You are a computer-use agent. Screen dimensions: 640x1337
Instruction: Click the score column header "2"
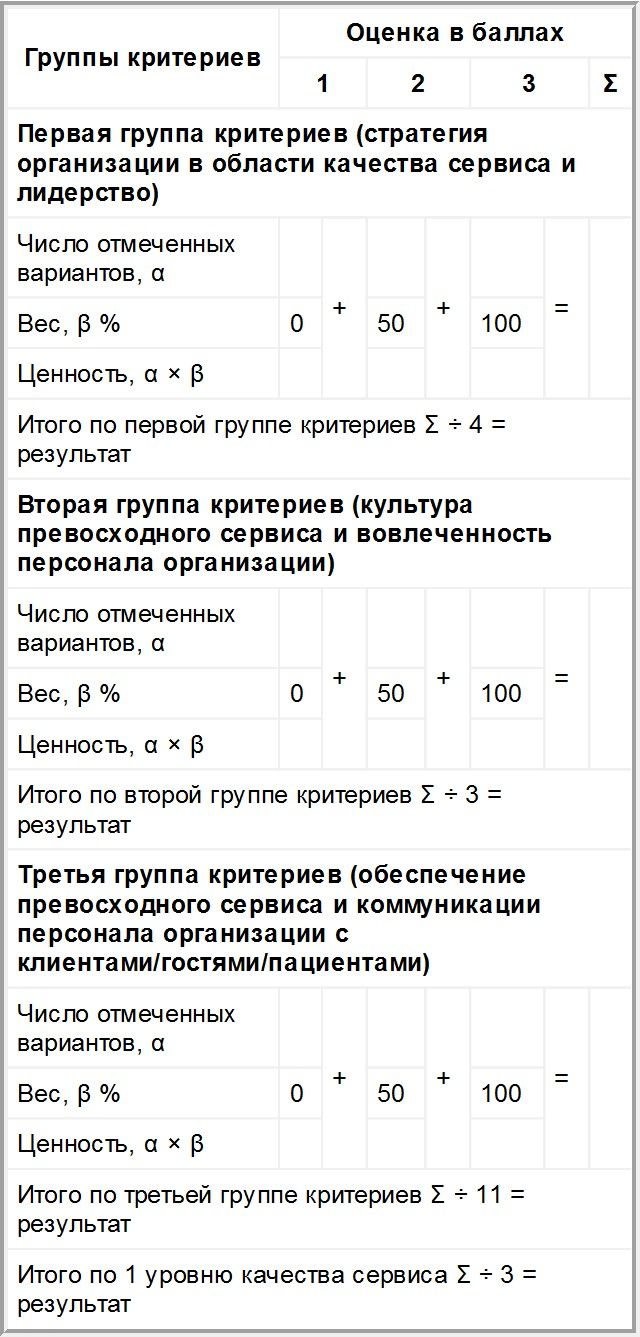point(417,84)
